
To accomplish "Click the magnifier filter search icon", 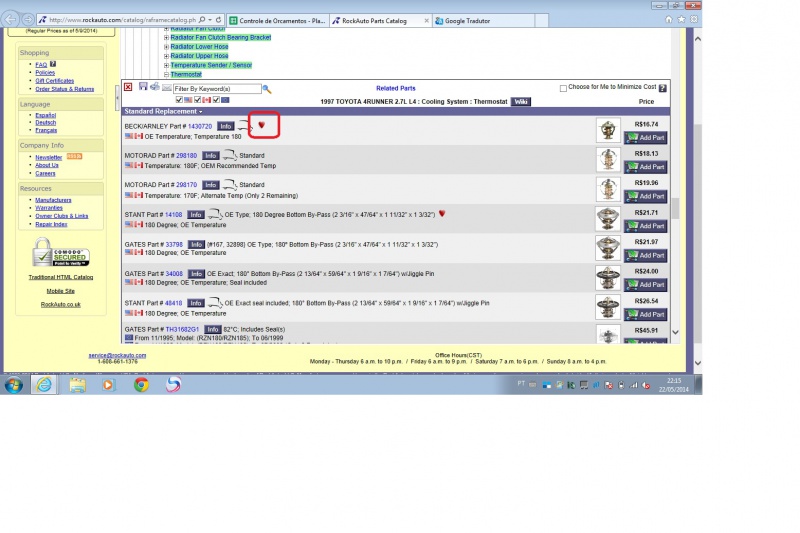I will point(266,89).
